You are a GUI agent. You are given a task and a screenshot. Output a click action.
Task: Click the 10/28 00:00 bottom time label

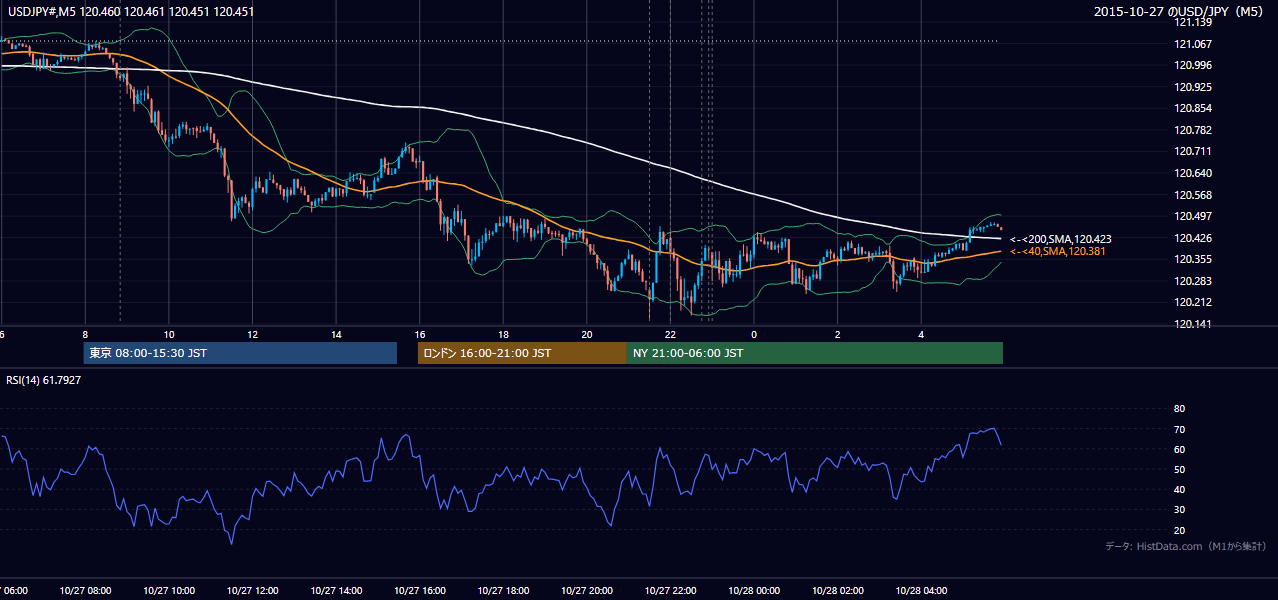[x=754, y=591]
